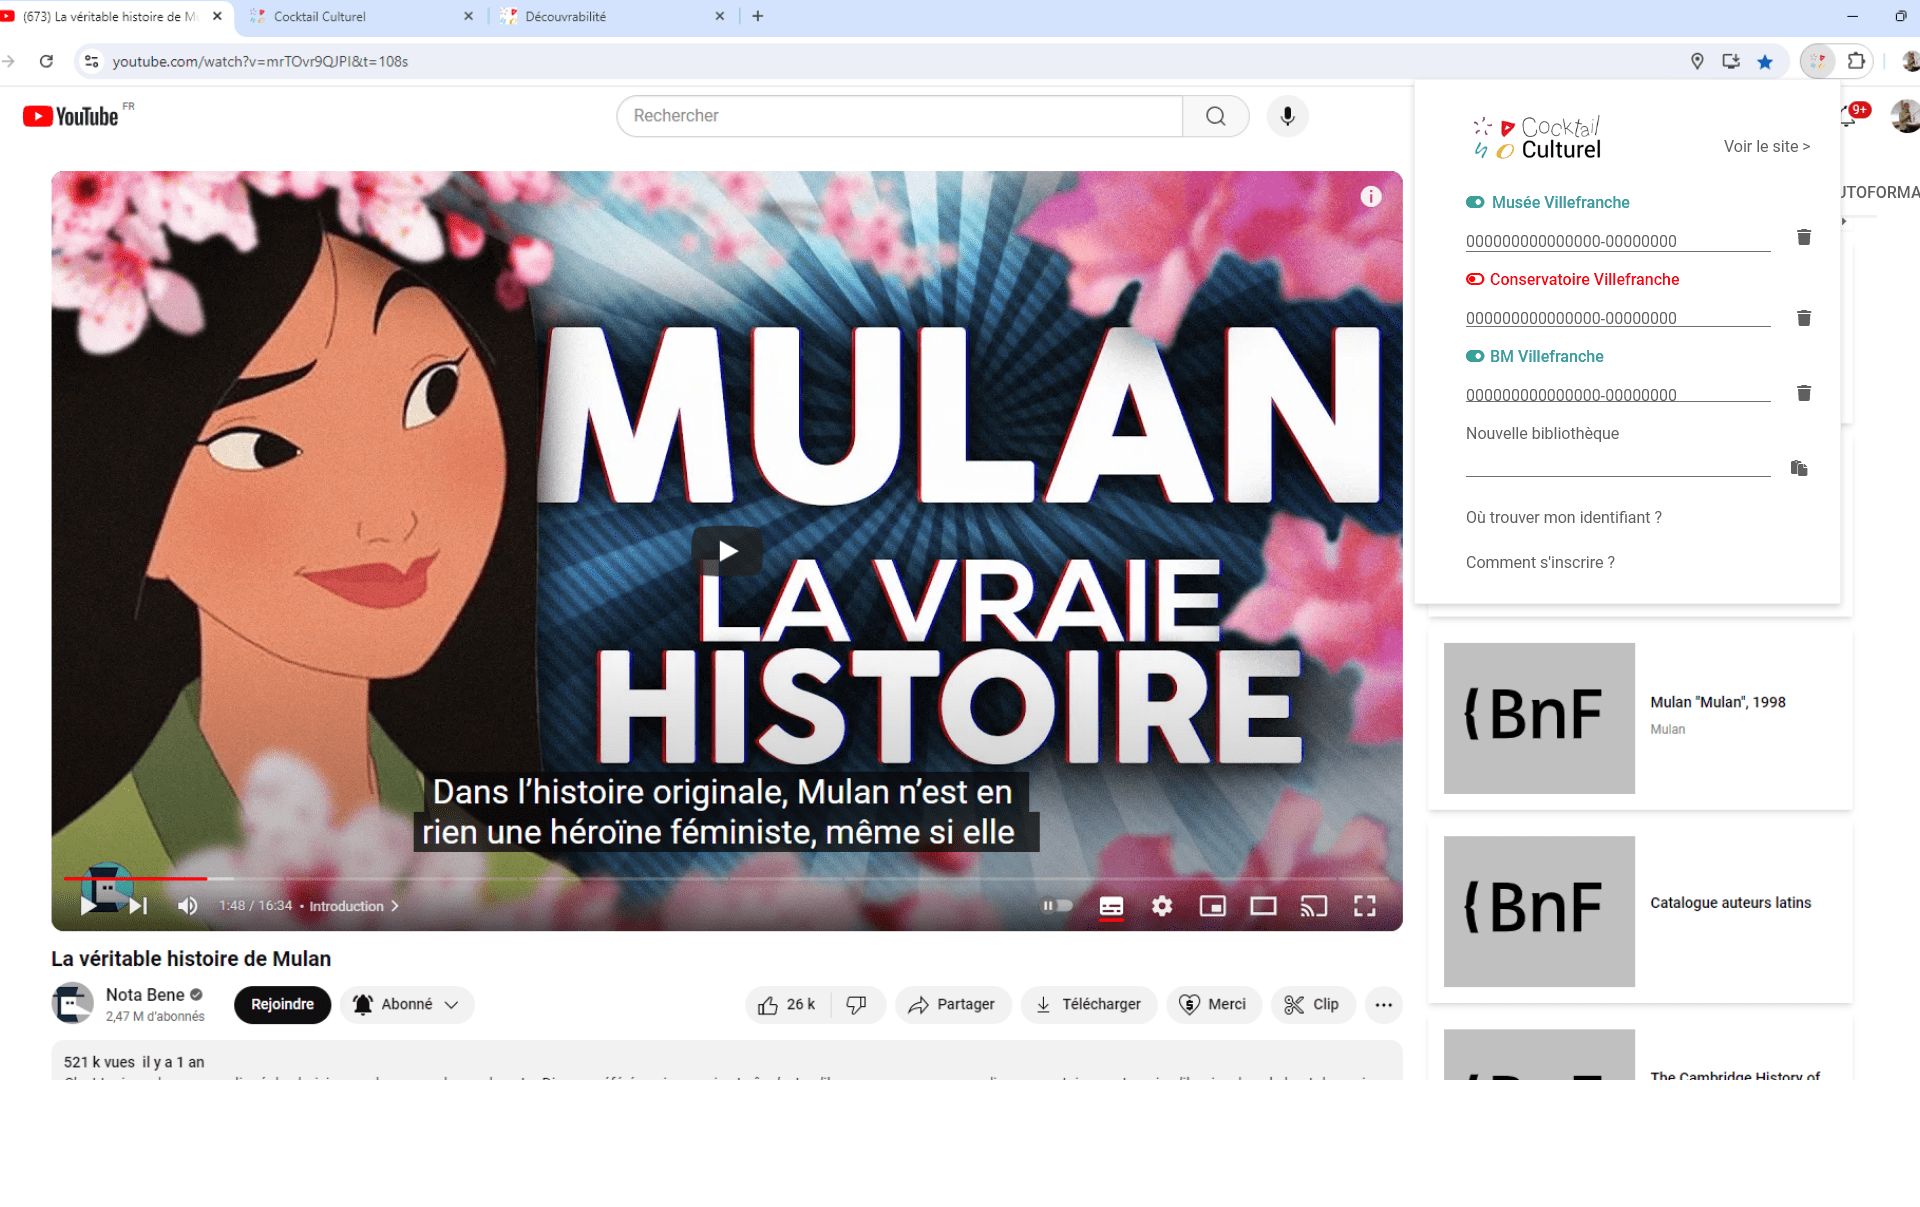Delete the Conservatoire Villefranche library entry
Screen dimensions: 1920x1207
pyautogui.click(x=1804, y=318)
